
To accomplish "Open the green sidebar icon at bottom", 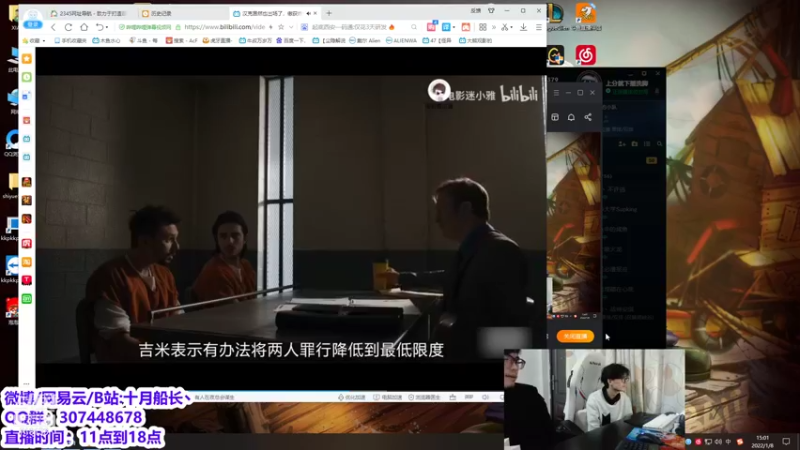I will tap(27, 298).
